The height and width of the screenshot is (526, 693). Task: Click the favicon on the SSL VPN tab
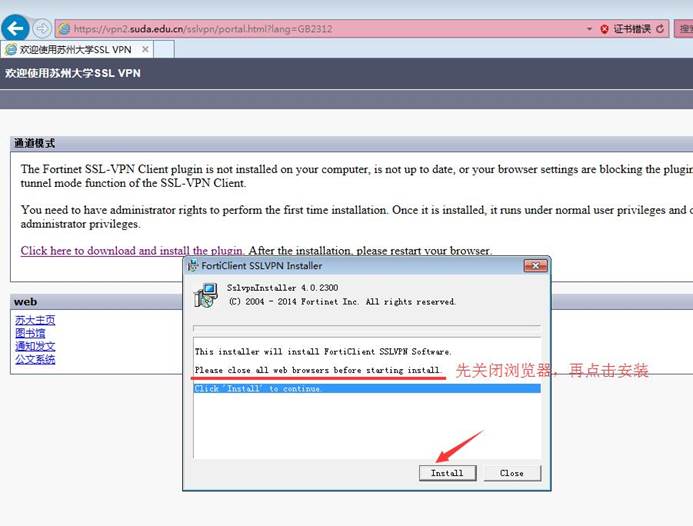[11, 49]
